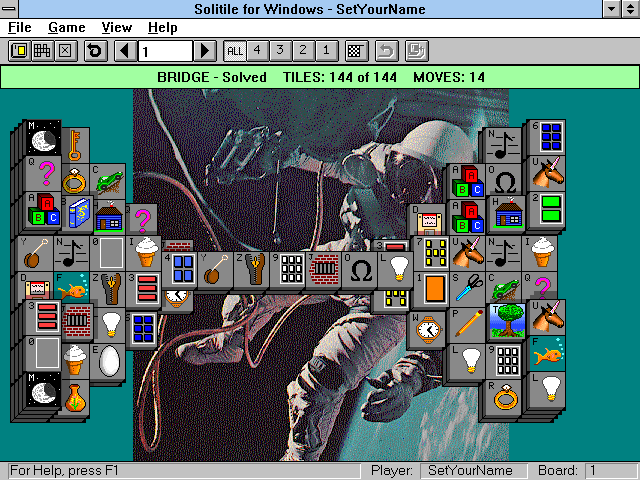The width and height of the screenshot is (640, 480).
Task: Select the scissors tile labeled S
Action: (468, 287)
